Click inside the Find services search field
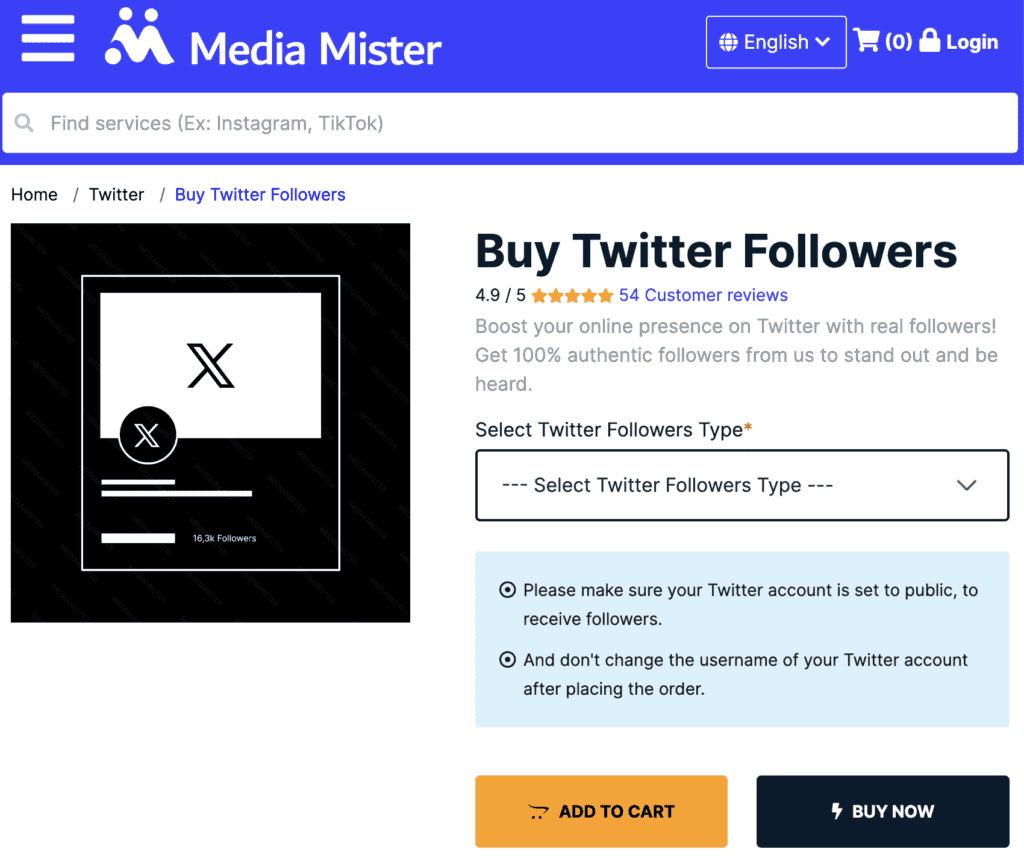 point(300,122)
